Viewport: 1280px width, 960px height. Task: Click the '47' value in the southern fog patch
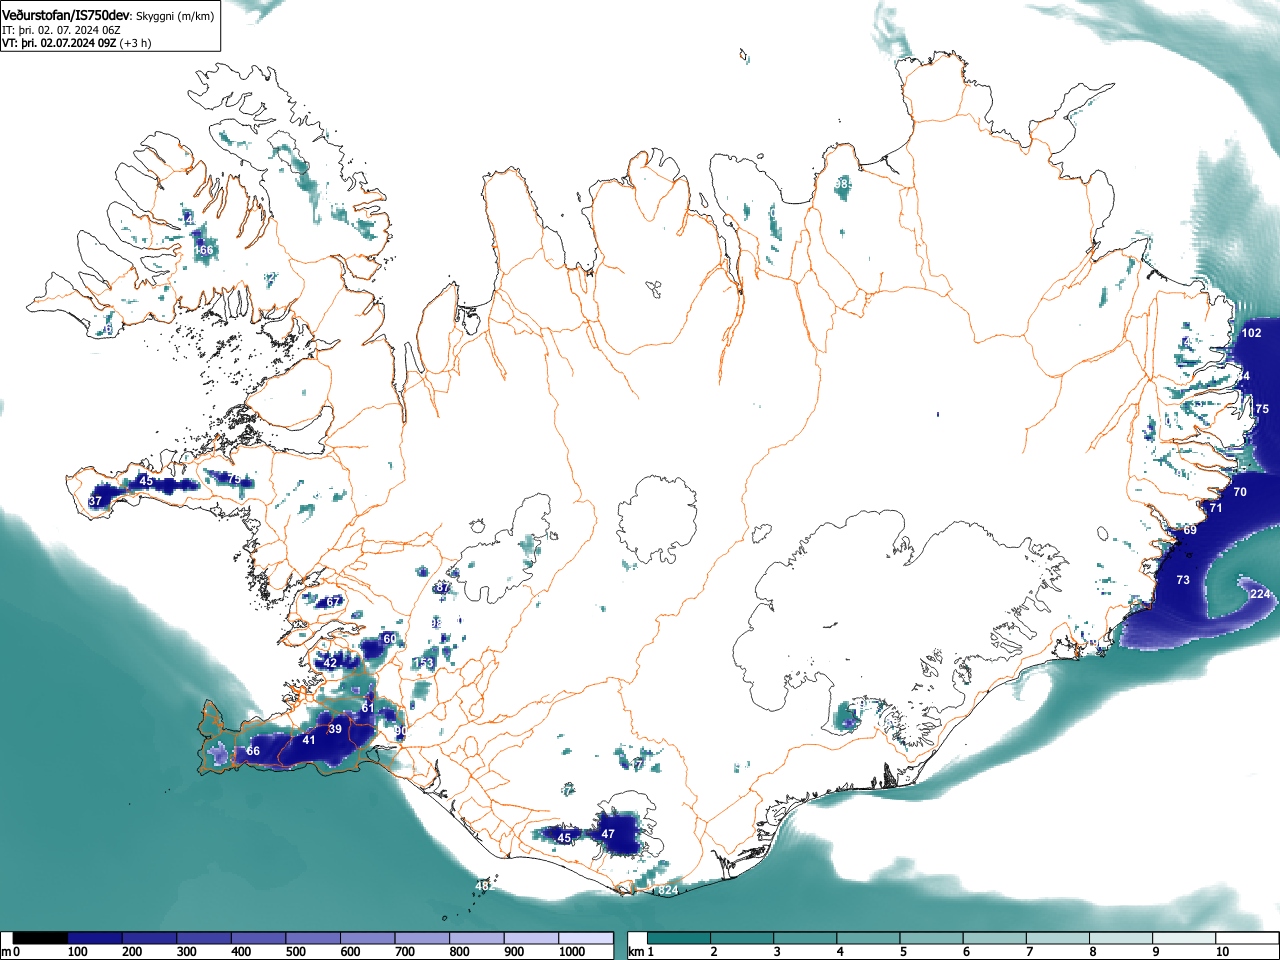coord(608,833)
